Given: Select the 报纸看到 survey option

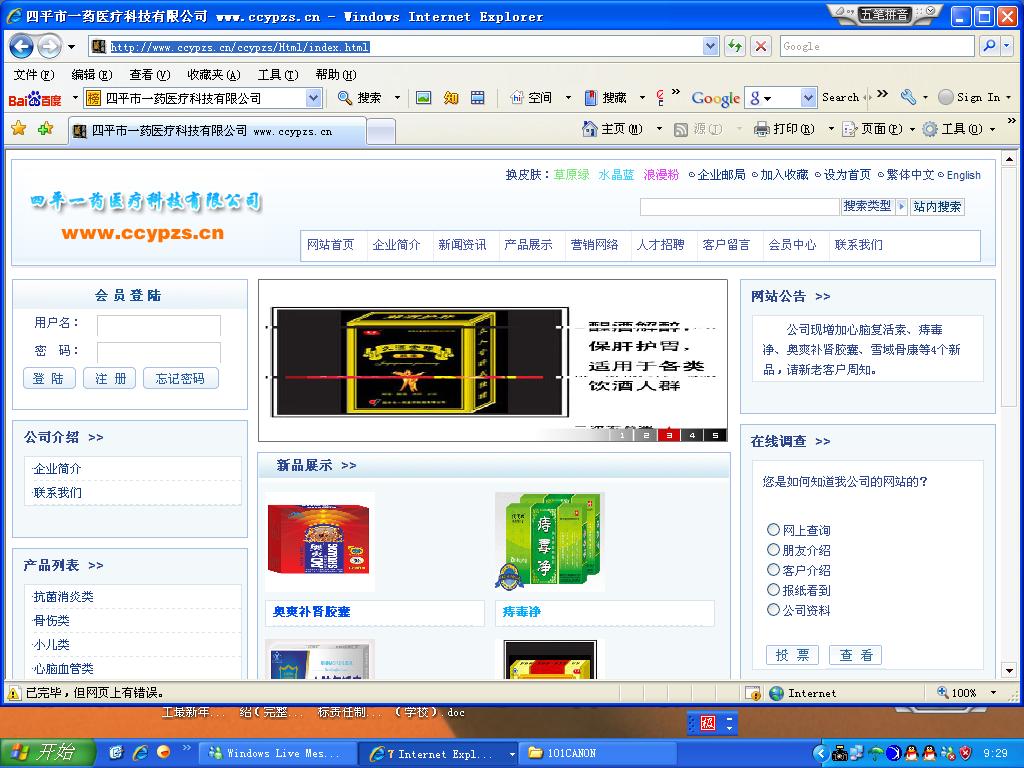Looking at the screenshot, I should click(773, 590).
